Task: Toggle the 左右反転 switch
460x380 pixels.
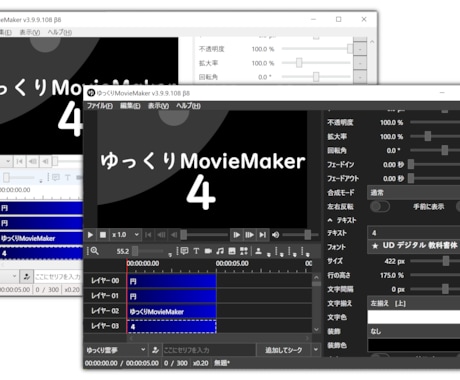Action: (380, 206)
